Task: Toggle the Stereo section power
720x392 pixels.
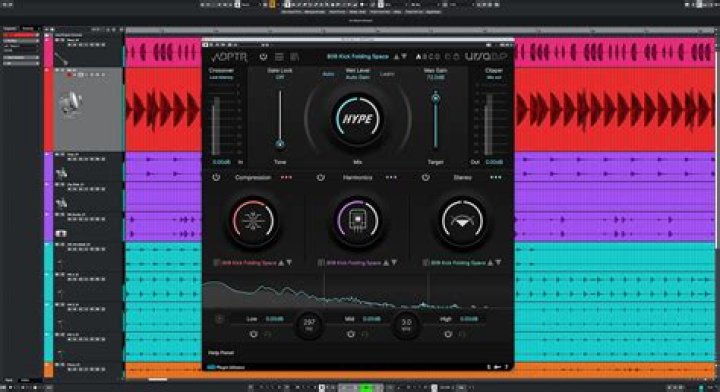Action: coord(426,177)
